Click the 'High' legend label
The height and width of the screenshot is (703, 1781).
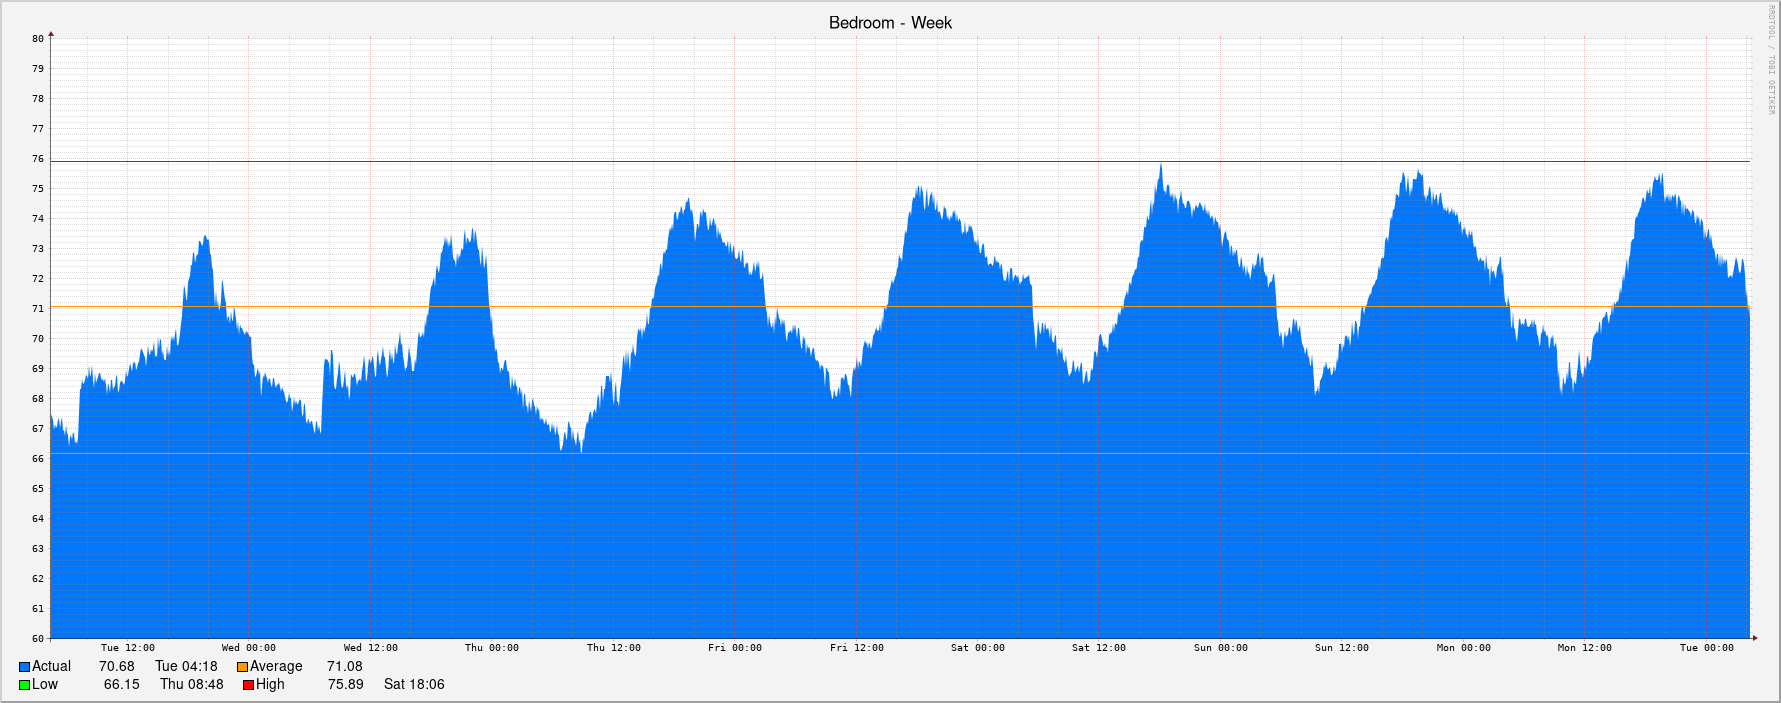click(270, 684)
